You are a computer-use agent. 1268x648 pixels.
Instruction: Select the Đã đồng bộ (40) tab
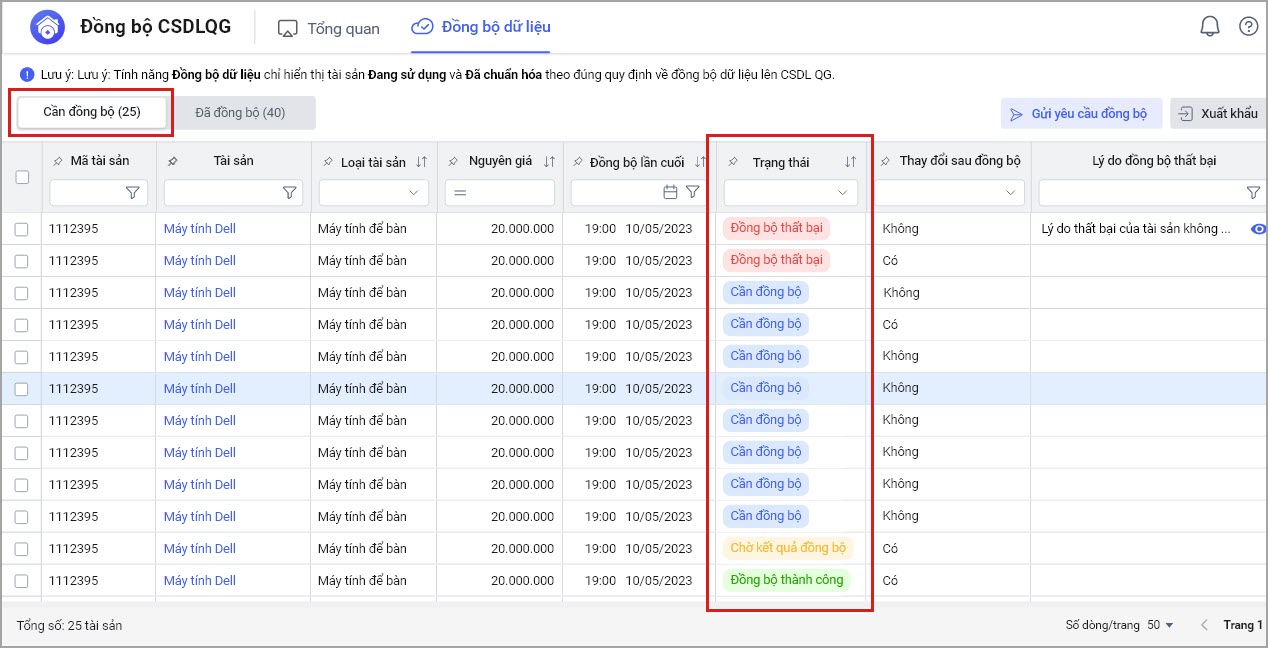pos(240,113)
